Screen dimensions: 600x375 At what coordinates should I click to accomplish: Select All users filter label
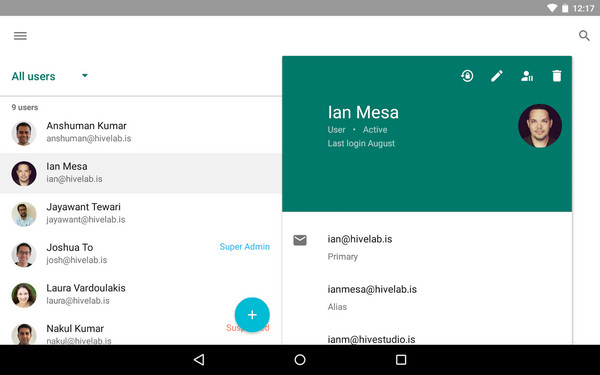33,77
